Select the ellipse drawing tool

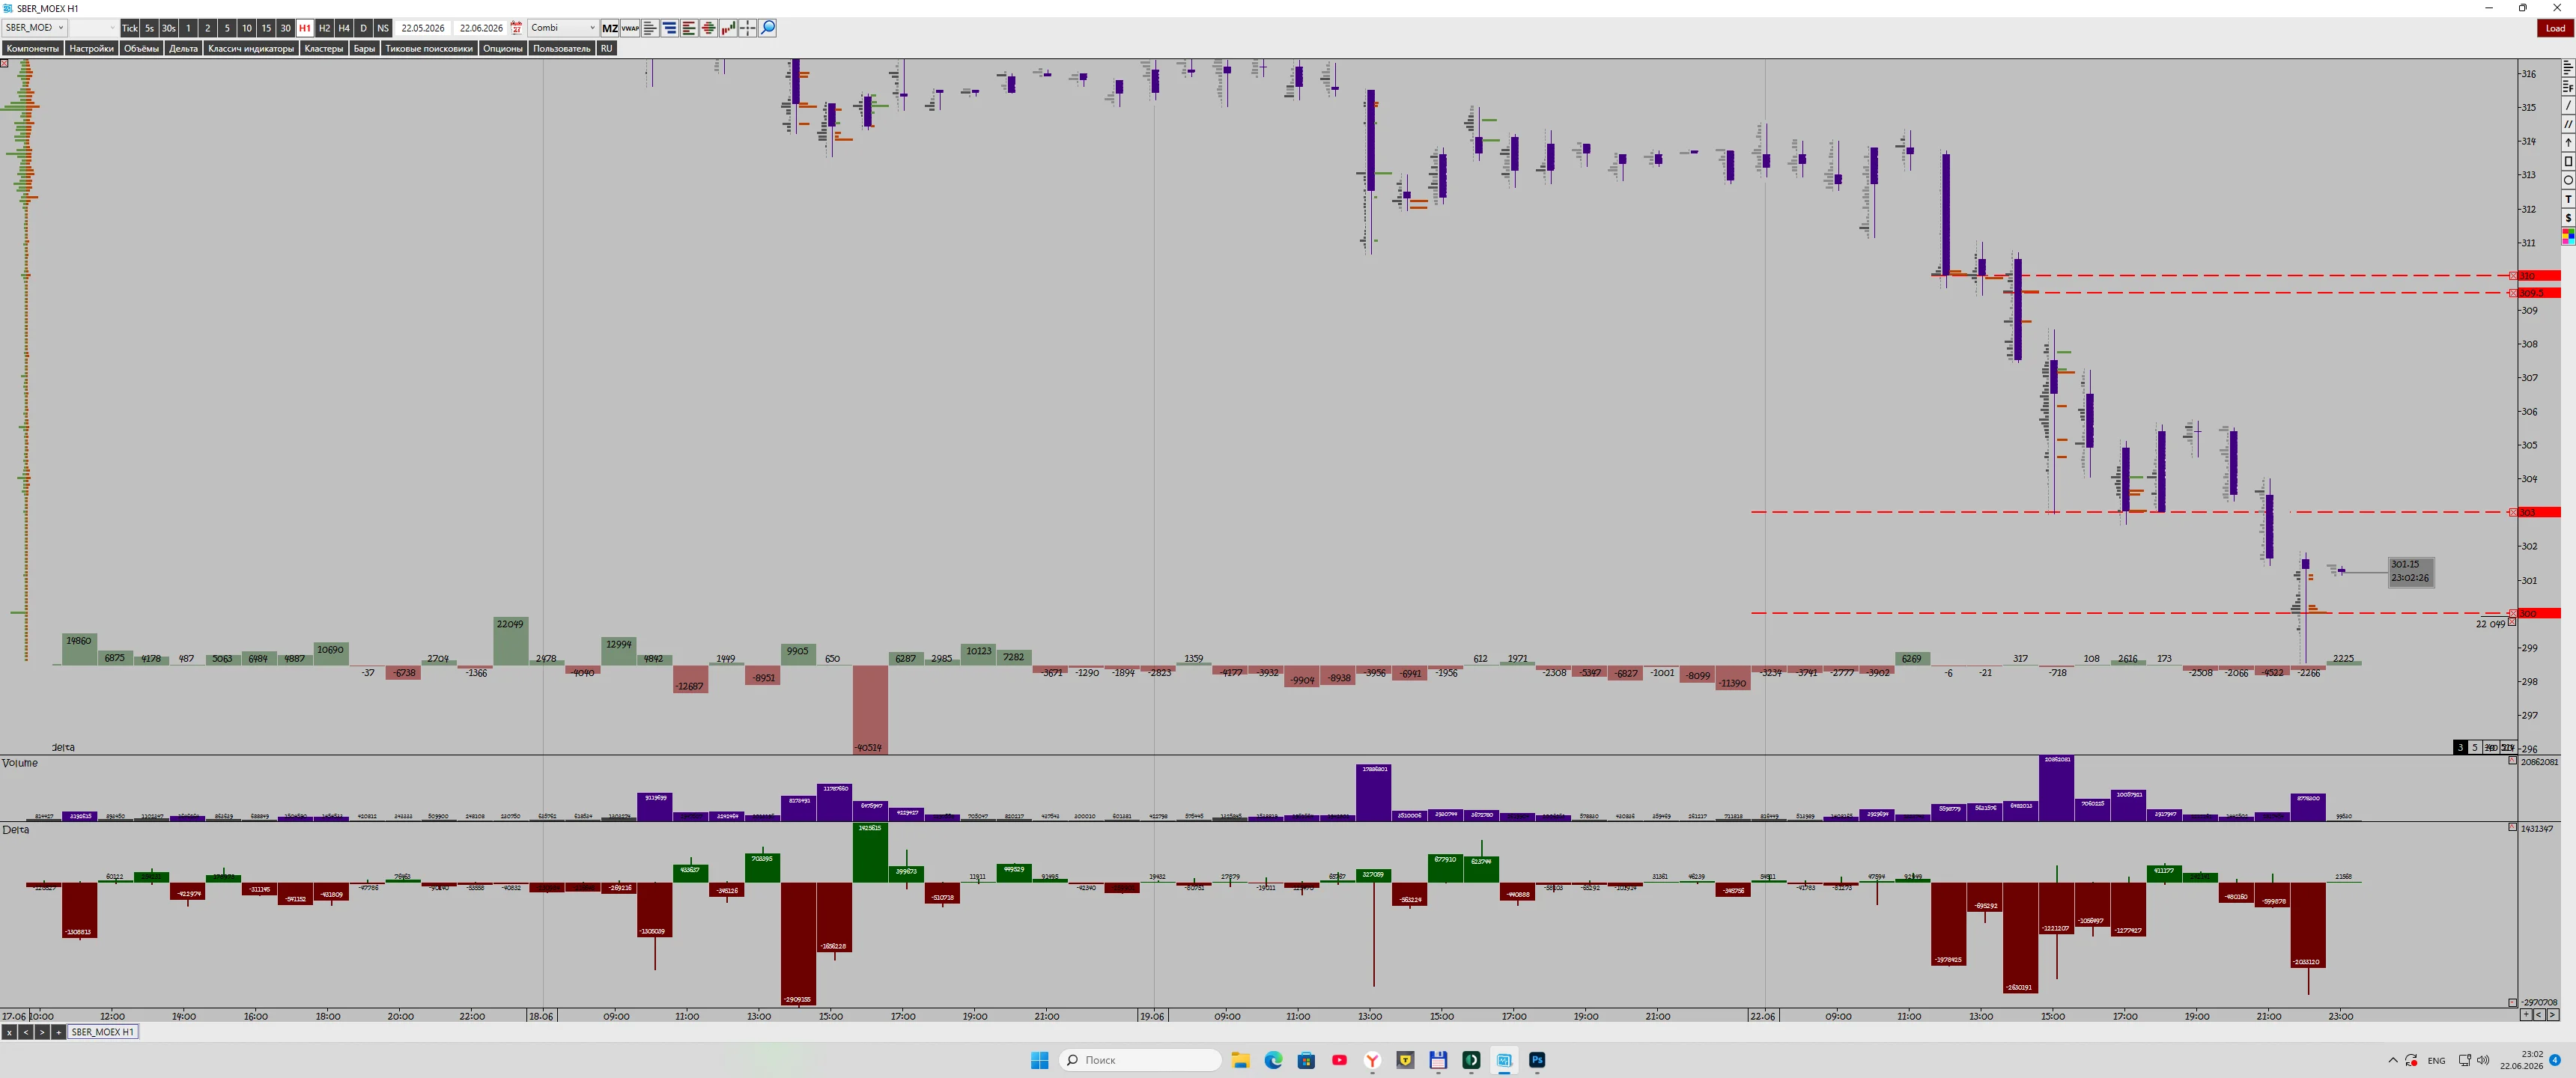tap(2568, 180)
